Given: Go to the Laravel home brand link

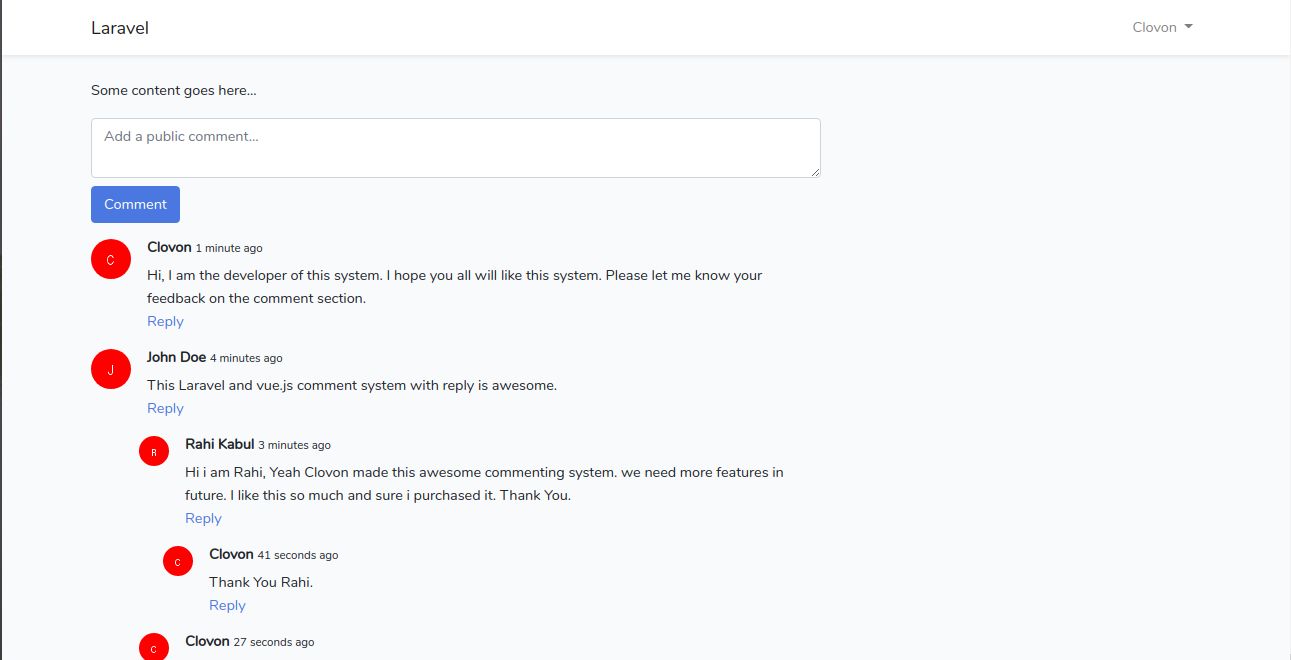Looking at the screenshot, I should pos(120,28).
